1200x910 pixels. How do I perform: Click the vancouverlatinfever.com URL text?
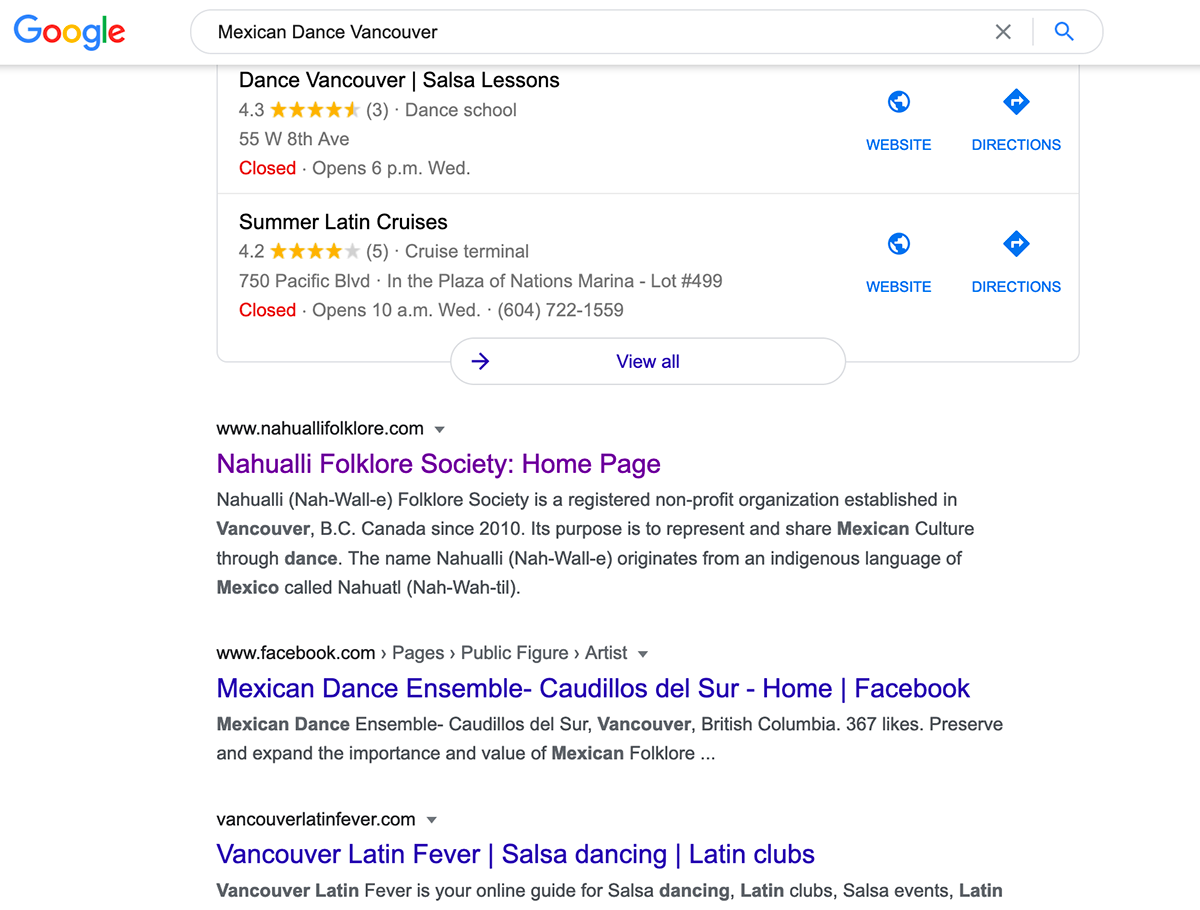pyautogui.click(x=316, y=820)
